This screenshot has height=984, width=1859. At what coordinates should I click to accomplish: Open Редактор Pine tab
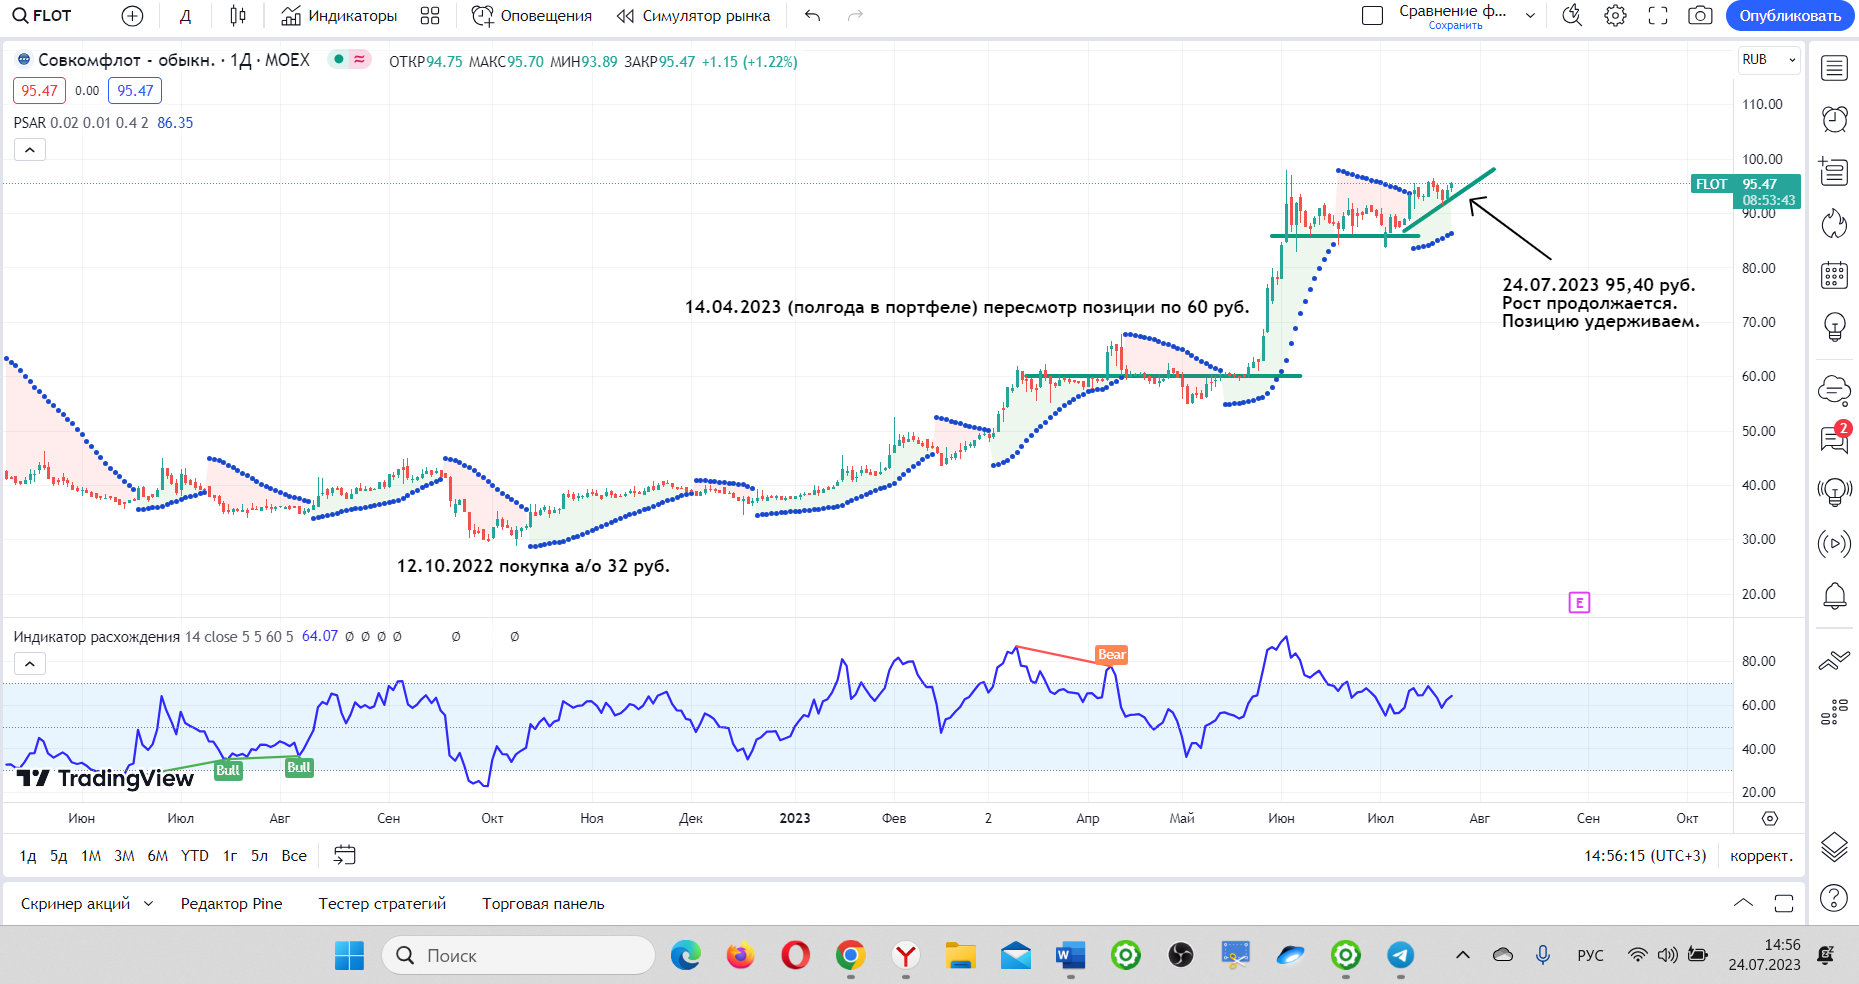coord(231,904)
